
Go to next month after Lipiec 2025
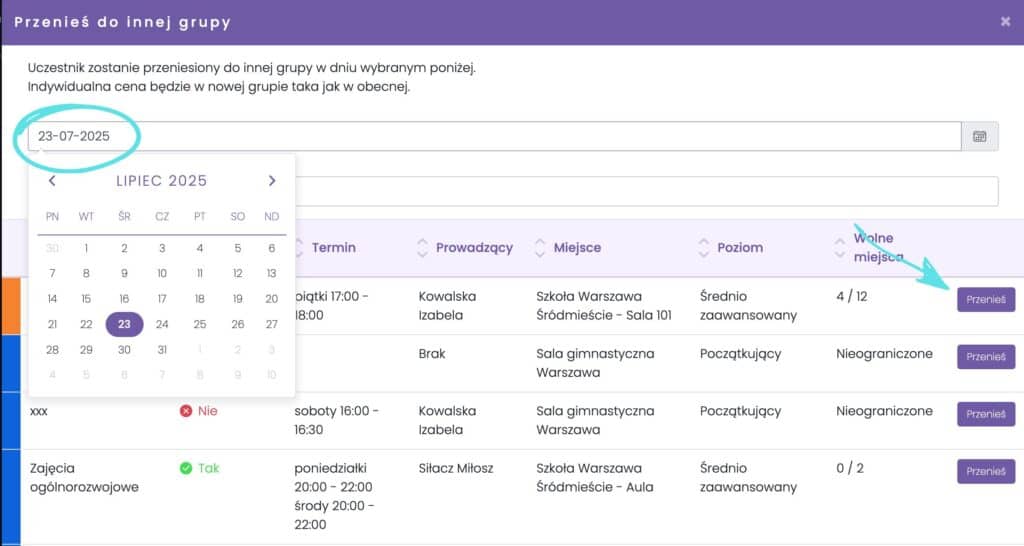click(x=272, y=181)
